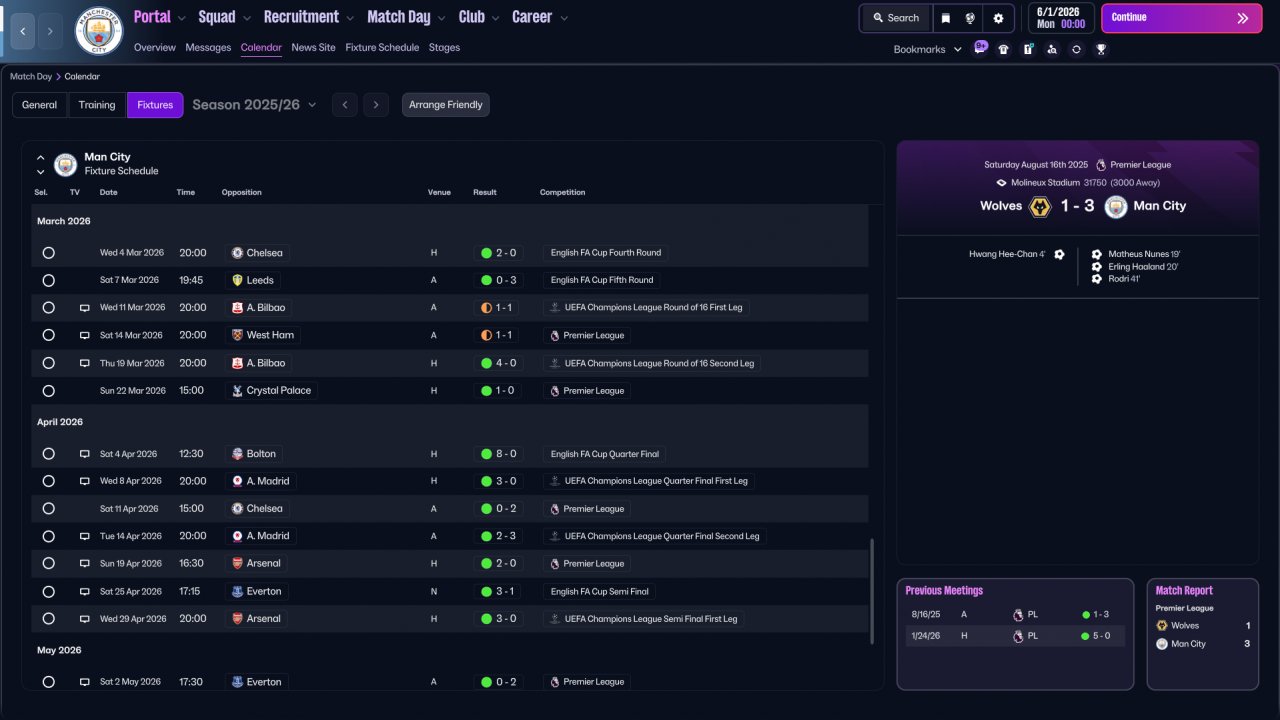1280x720 pixels.
Task: Click the goal ball icon beside Hwang Hee-Chan
Action: click(x=1059, y=254)
